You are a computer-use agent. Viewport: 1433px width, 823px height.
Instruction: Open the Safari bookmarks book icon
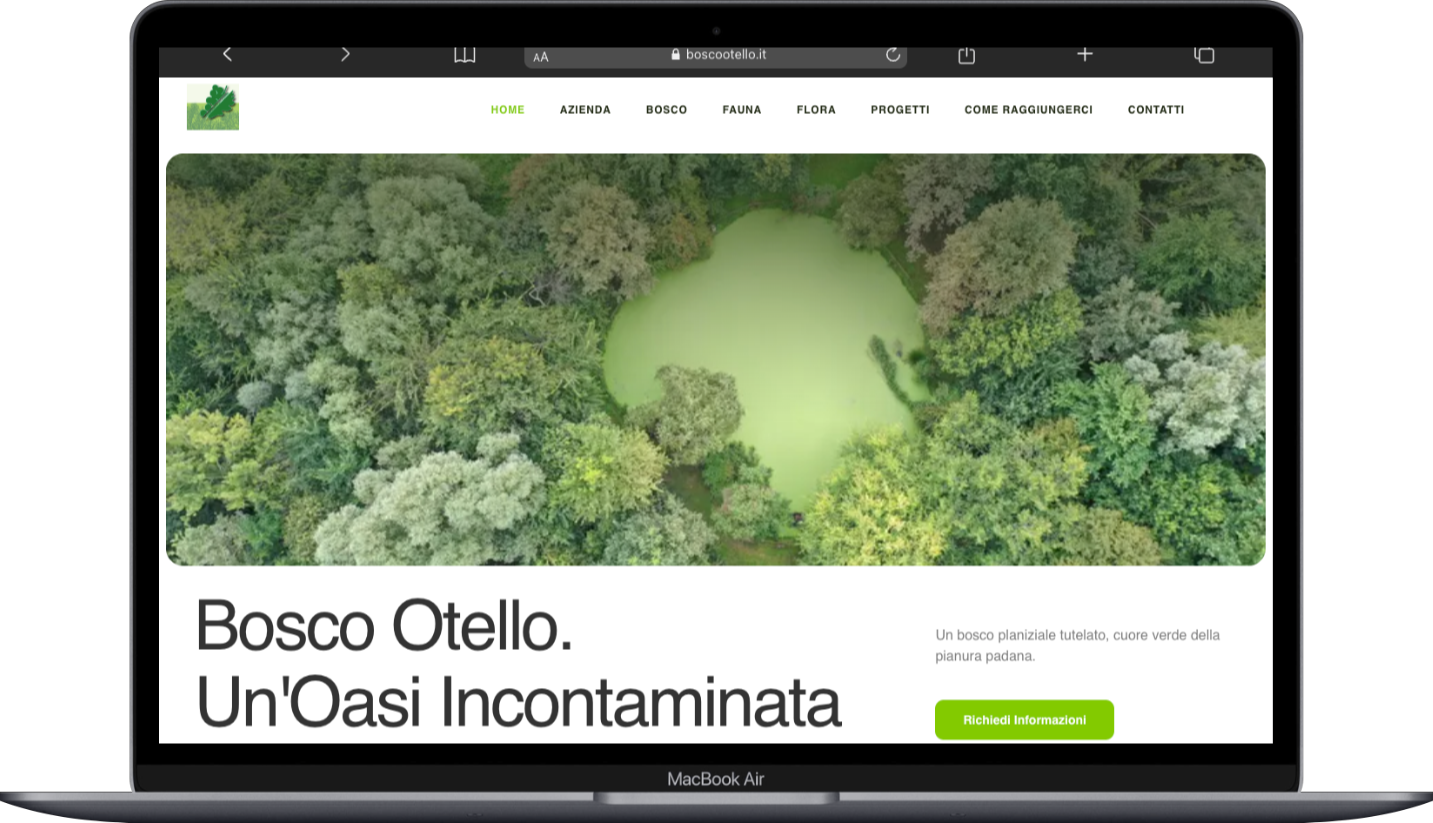click(464, 55)
